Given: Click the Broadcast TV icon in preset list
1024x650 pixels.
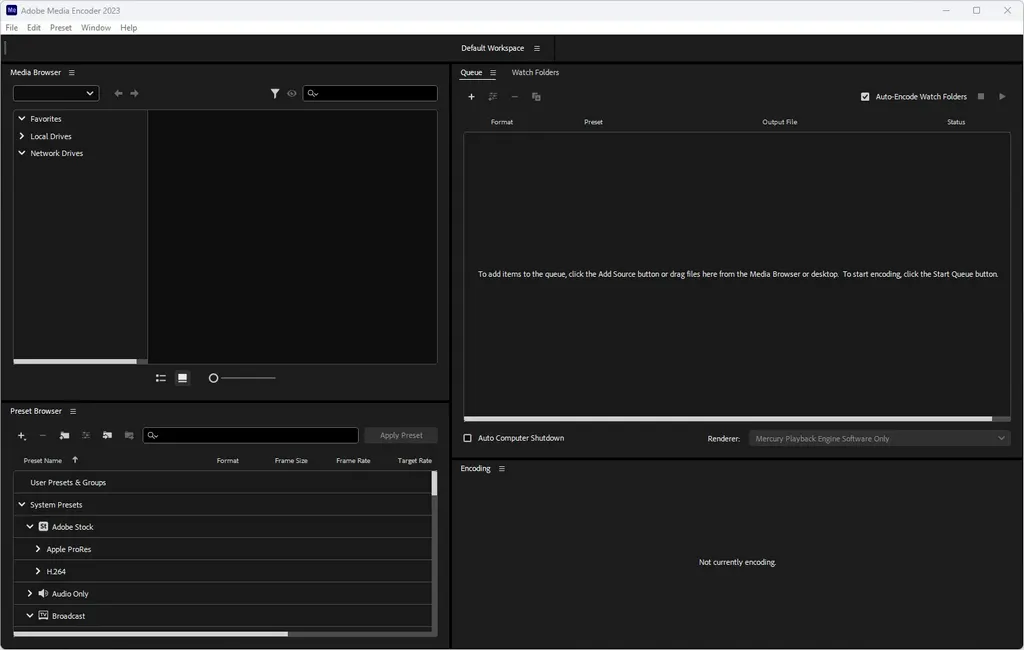Looking at the screenshot, I should pyautogui.click(x=43, y=615).
